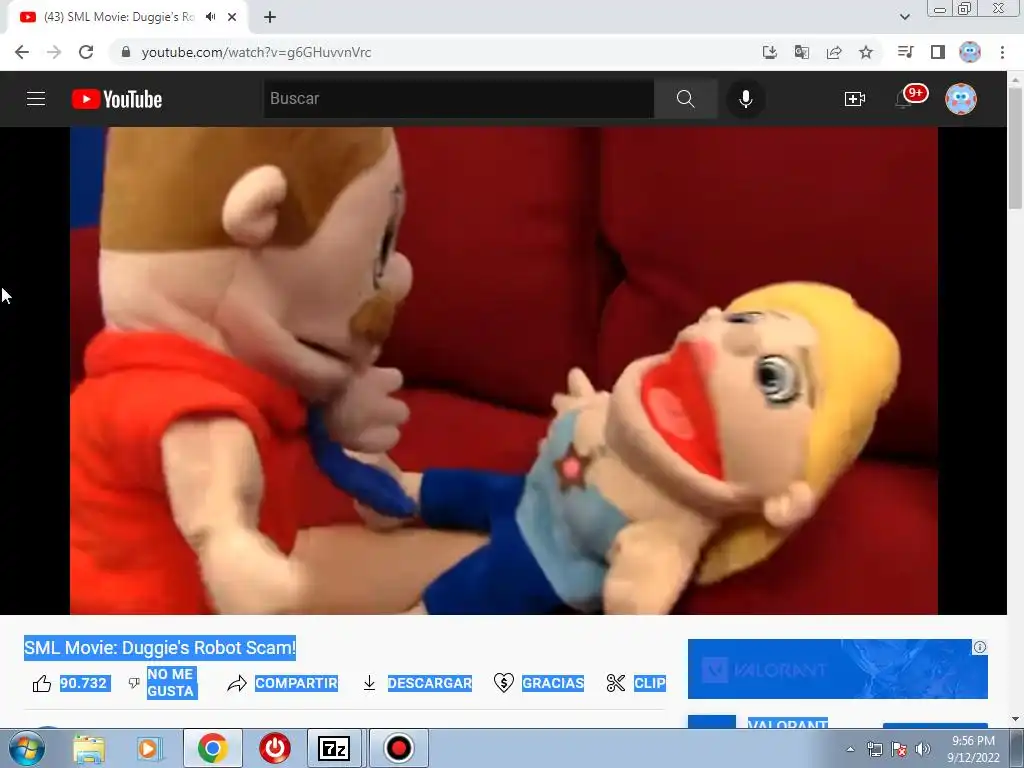Click the youtube.com address bar URL
Image resolution: width=1024 pixels, height=768 pixels.
(256, 52)
